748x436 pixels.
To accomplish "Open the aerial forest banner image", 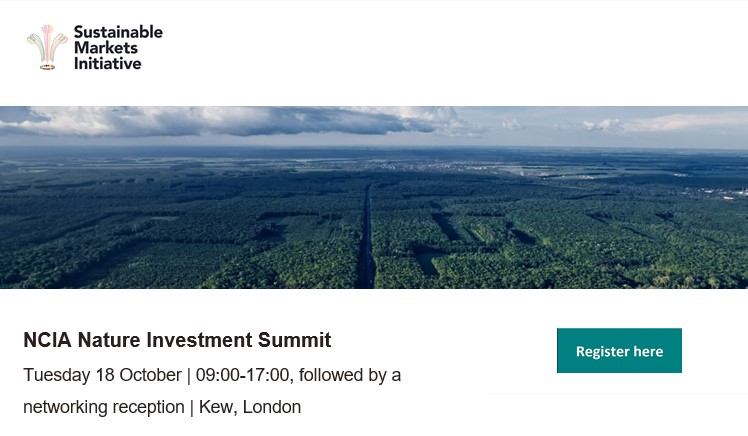I will (374, 198).
